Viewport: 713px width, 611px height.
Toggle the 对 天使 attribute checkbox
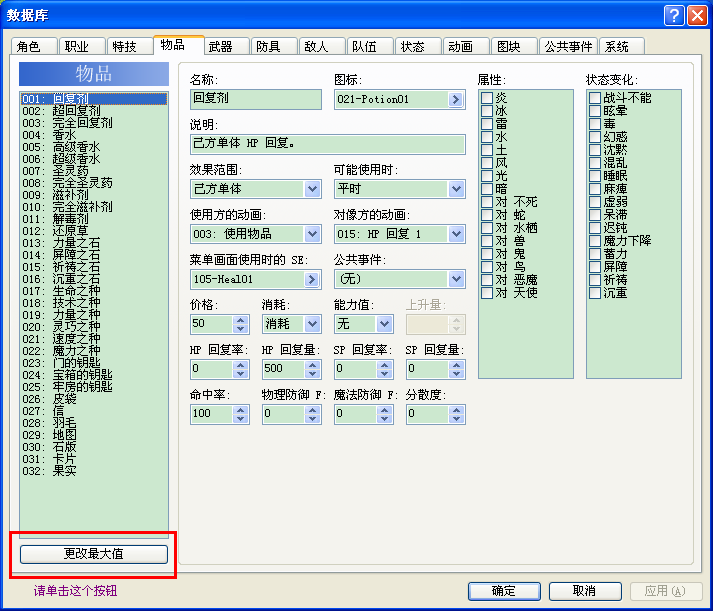click(487, 293)
